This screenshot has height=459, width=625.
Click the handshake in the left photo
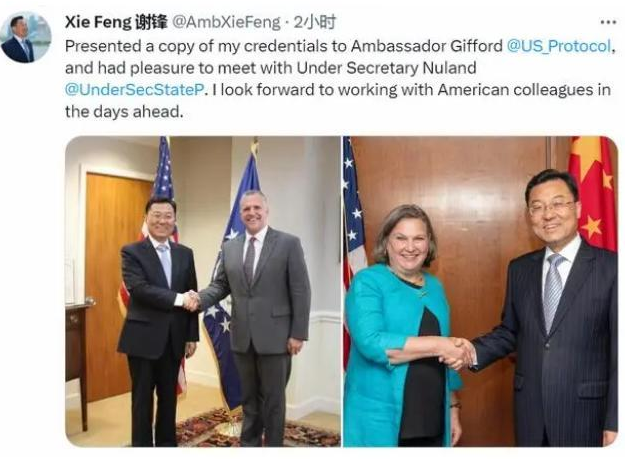[x=191, y=300]
